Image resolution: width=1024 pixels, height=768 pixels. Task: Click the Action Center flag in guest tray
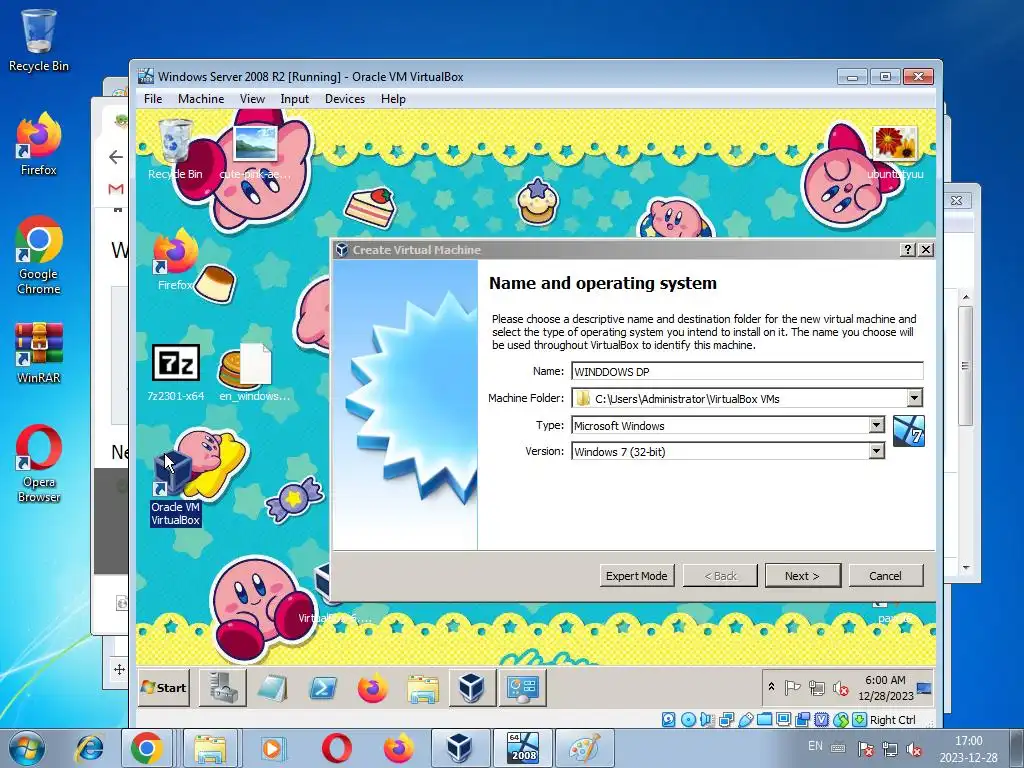(x=792, y=688)
